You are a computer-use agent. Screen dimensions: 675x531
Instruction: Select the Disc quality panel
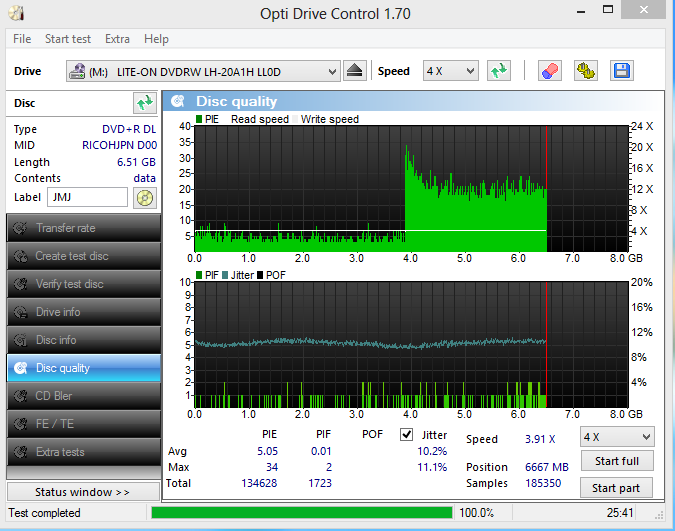pos(84,368)
